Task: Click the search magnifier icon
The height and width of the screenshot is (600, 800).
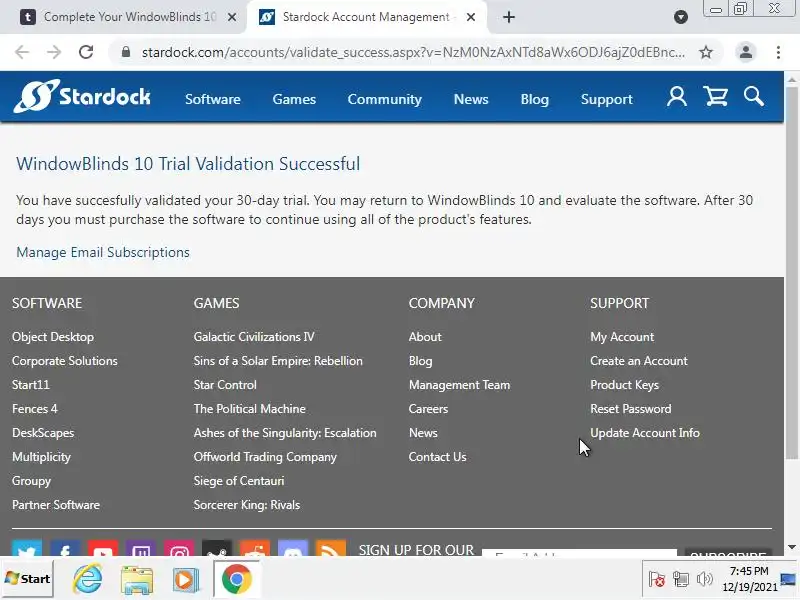Action: coord(754,96)
